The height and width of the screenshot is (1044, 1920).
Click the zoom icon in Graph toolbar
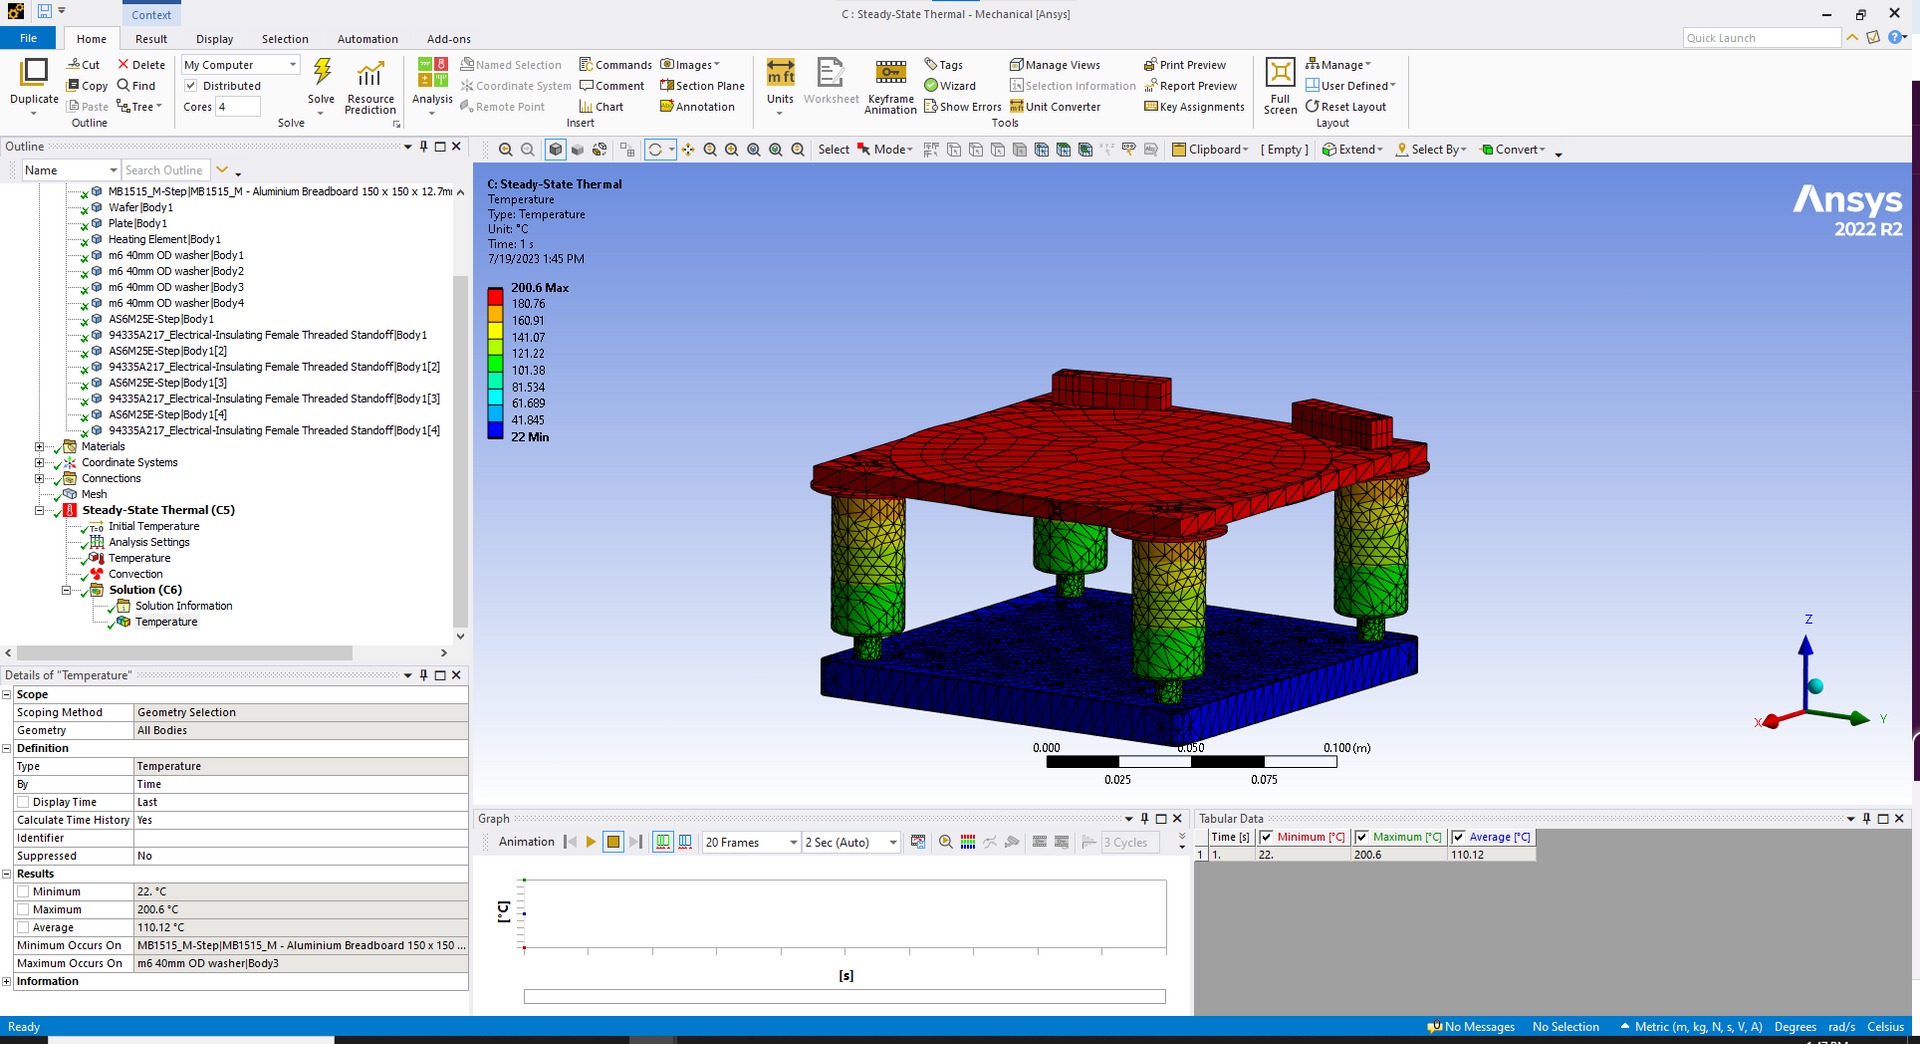[946, 842]
